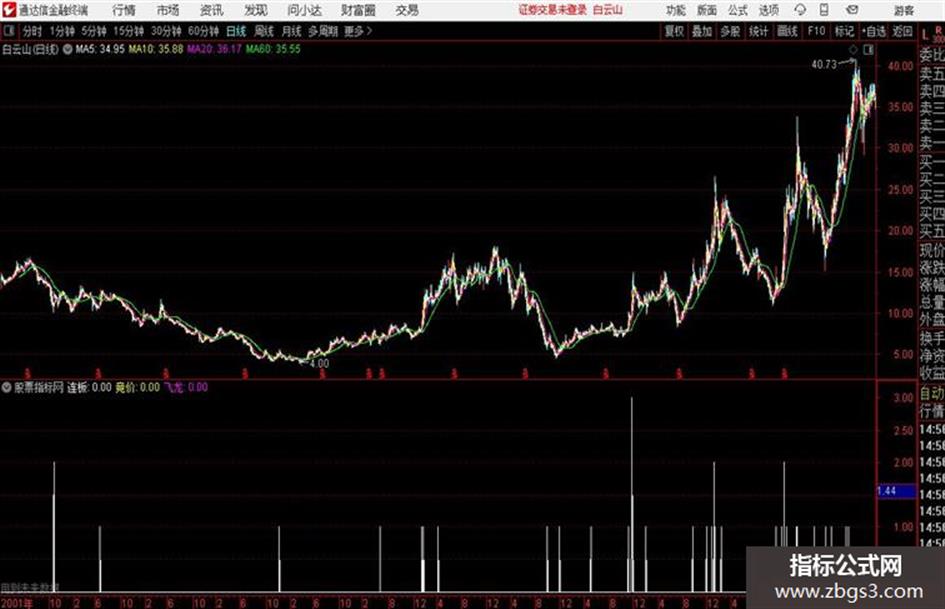Open the mobile phone icon in title bar
The width and height of the screenshot is (945, 609).
tap(824, 10)
